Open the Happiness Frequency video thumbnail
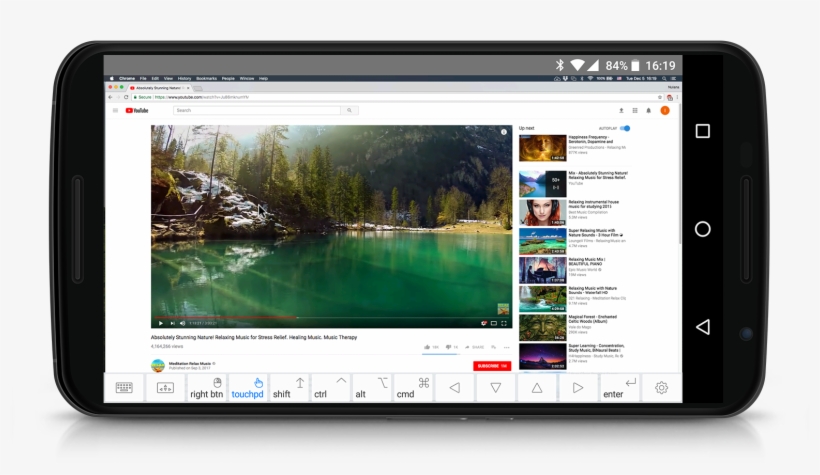Viewport: 820px width, 475px height. 542,148
